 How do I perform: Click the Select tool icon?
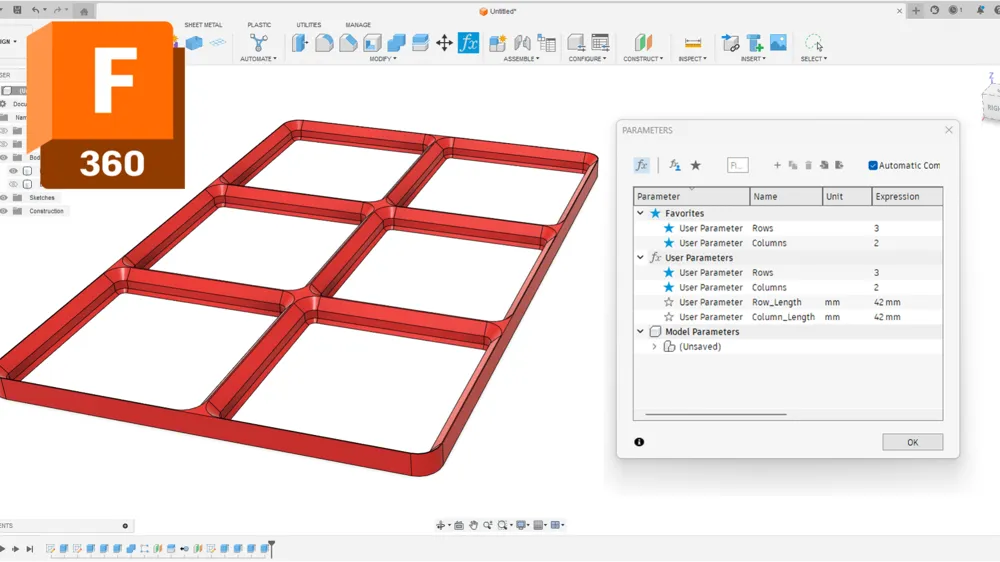pyautogui.click(x=814, y=43)
